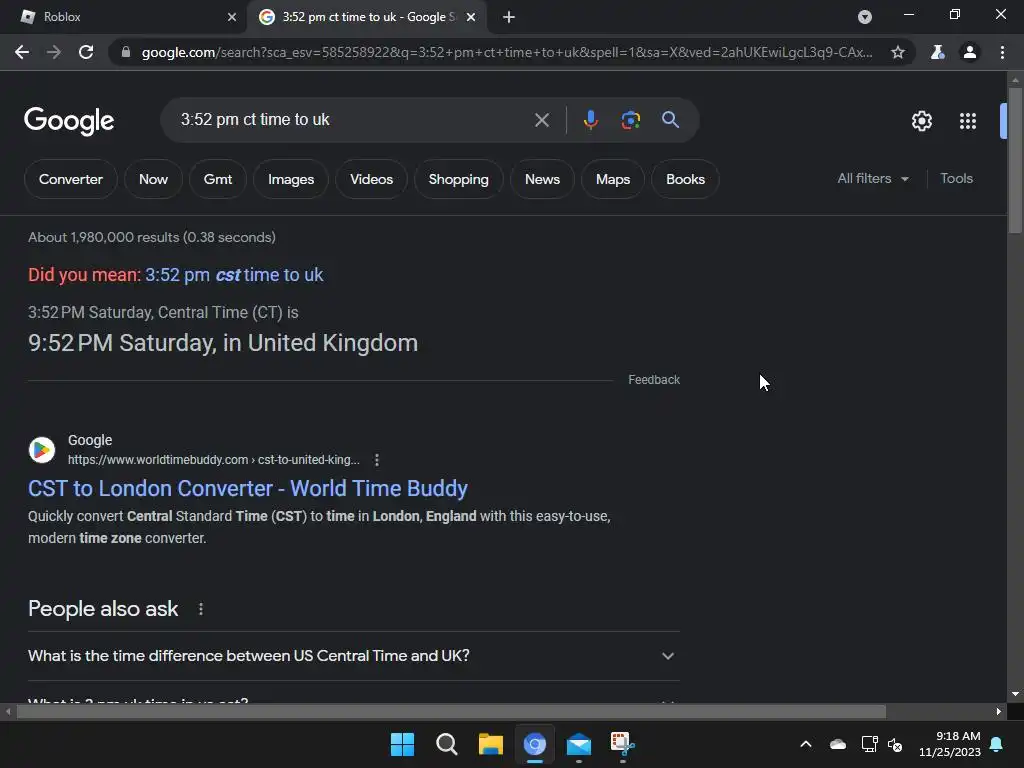Image resolution: width=1024 pixels, height=768 pixels.
Task: Open People also ask options menu
Action: (200, 609)
